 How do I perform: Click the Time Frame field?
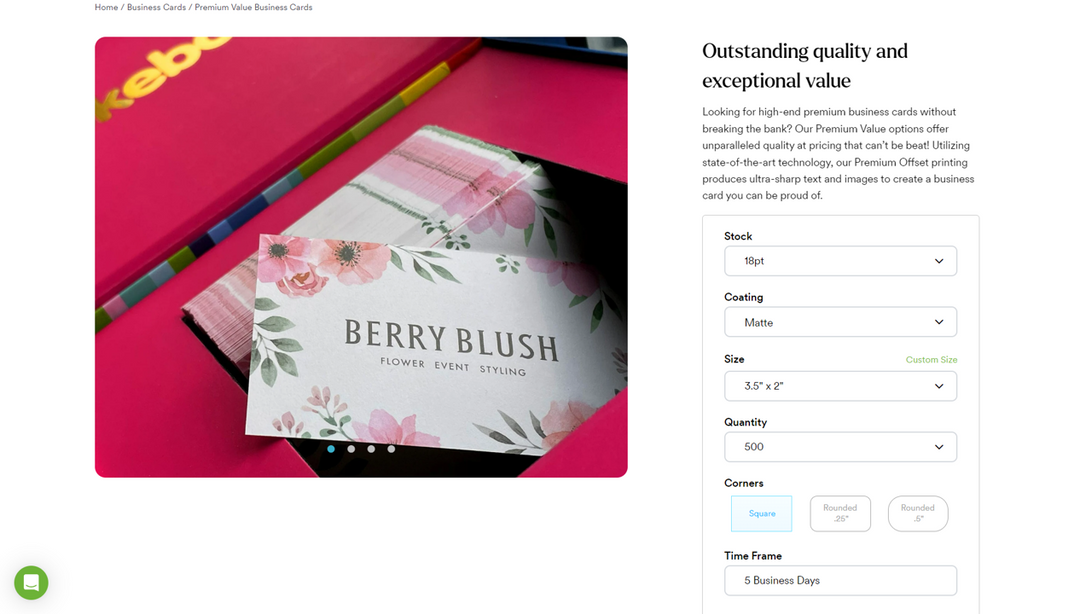click(x=840, y=581)
